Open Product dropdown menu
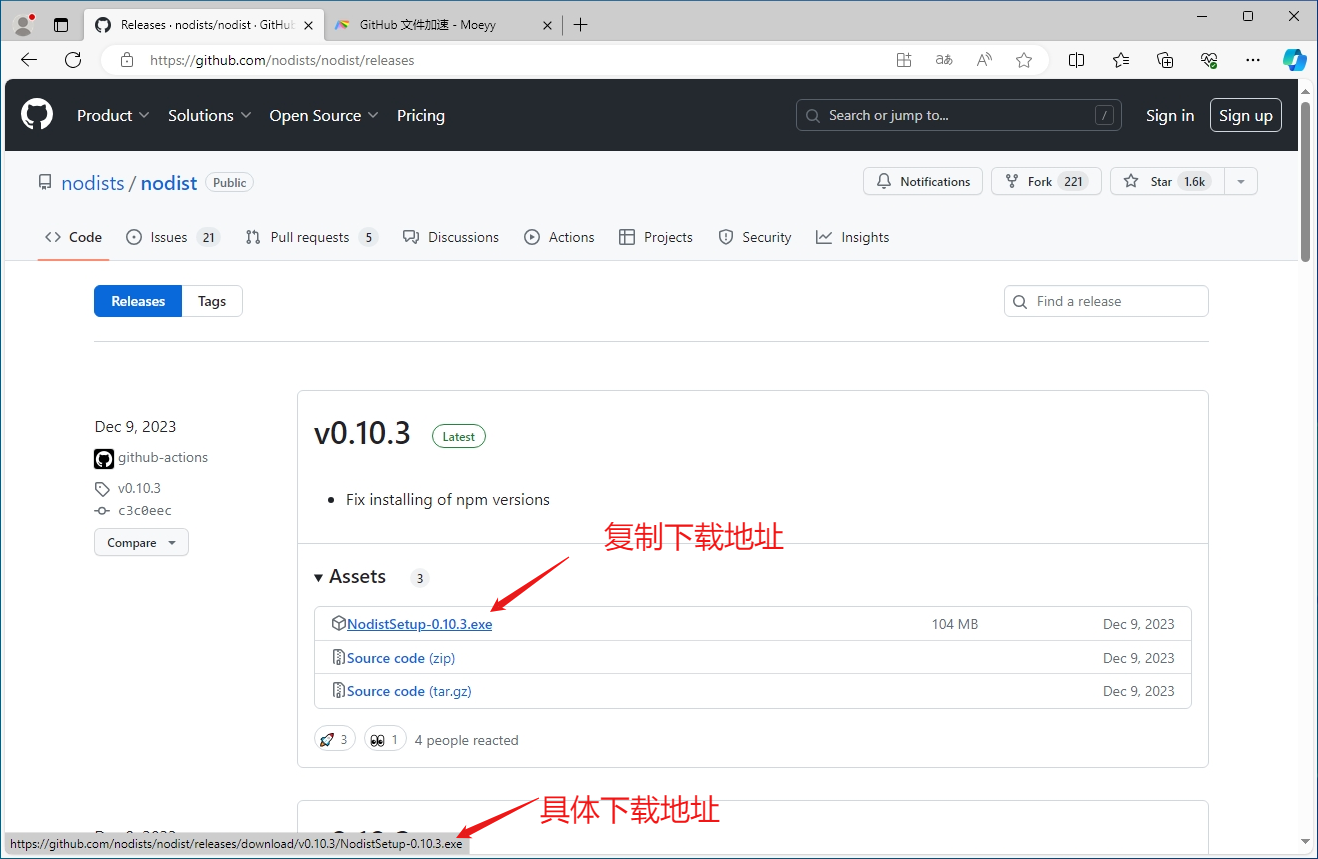Viewport: 1318px width, 859px height. [x=113, y=115]
